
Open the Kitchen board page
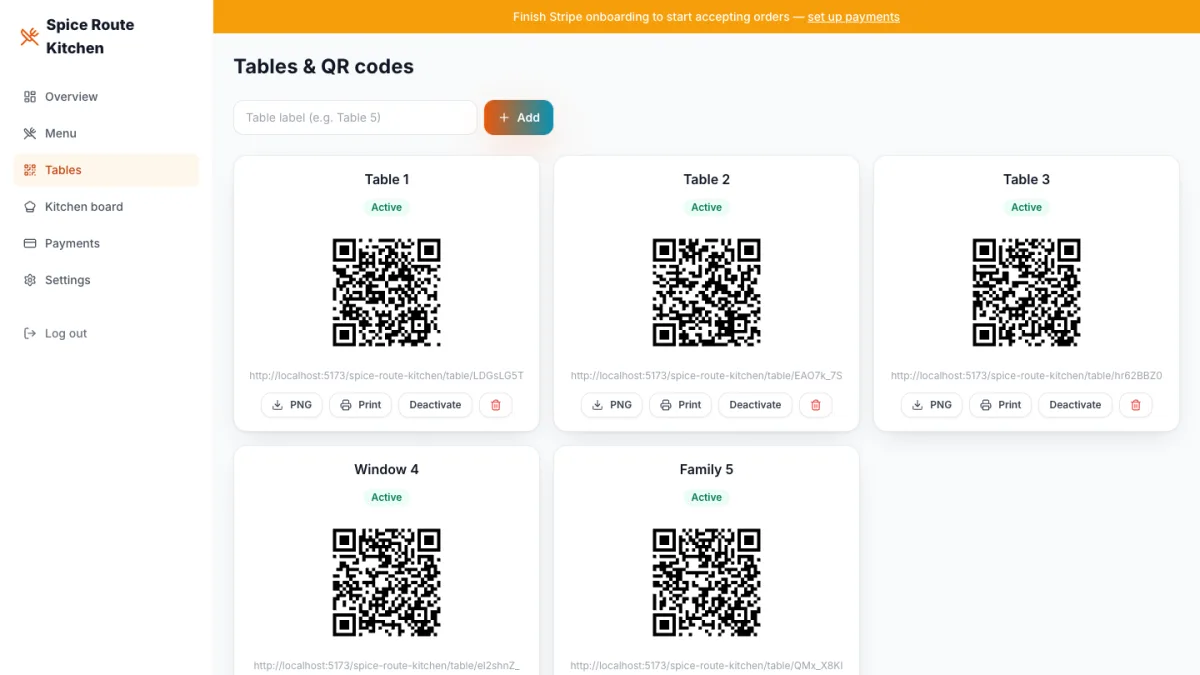pos(106,207)
